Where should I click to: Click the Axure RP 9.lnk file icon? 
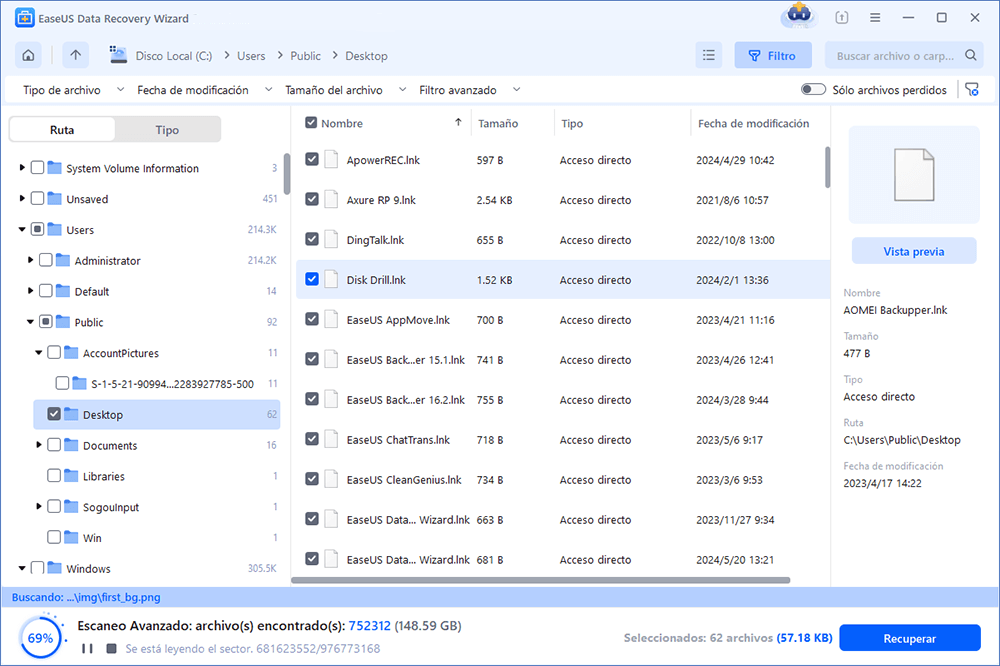(x=331, y=200)
